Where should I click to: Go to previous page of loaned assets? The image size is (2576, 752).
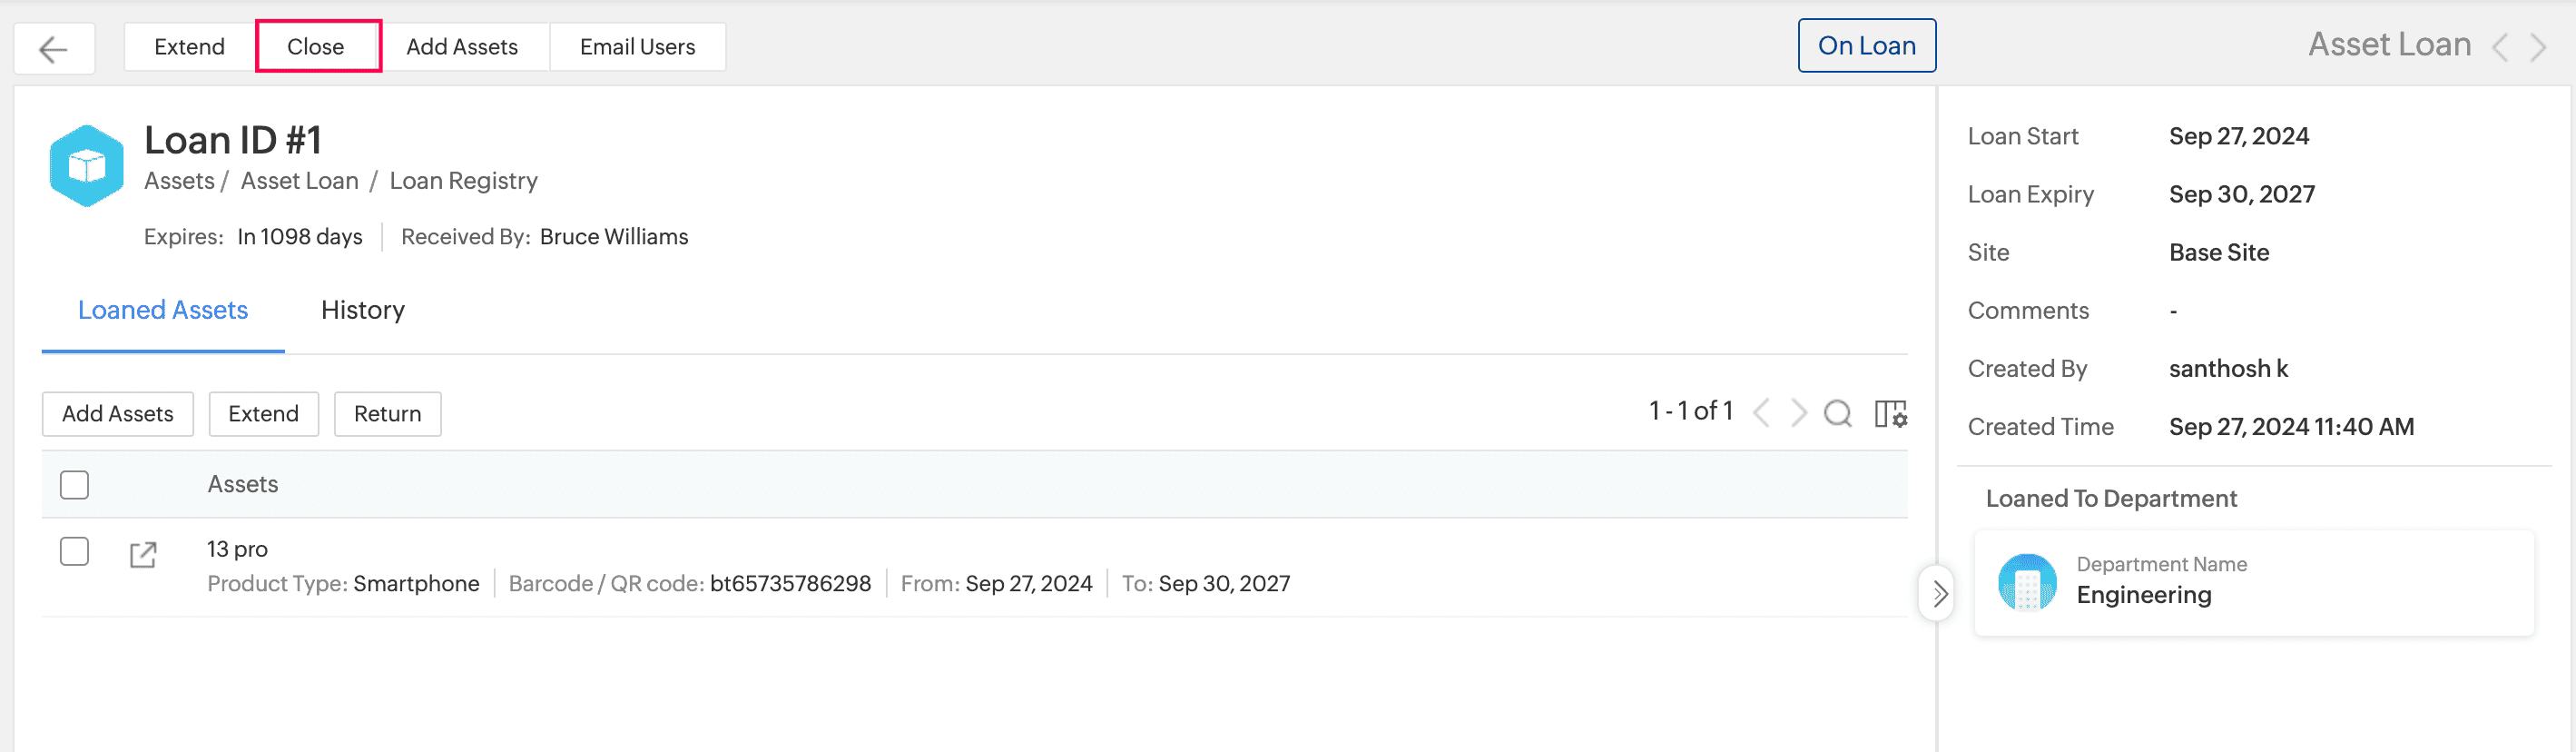pyautogui.click(x=1762, y=413)
